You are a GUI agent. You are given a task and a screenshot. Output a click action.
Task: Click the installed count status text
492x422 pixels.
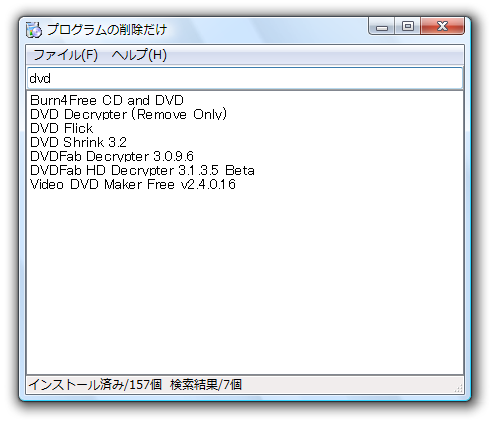pyautogui.click(x=95, y=385)
